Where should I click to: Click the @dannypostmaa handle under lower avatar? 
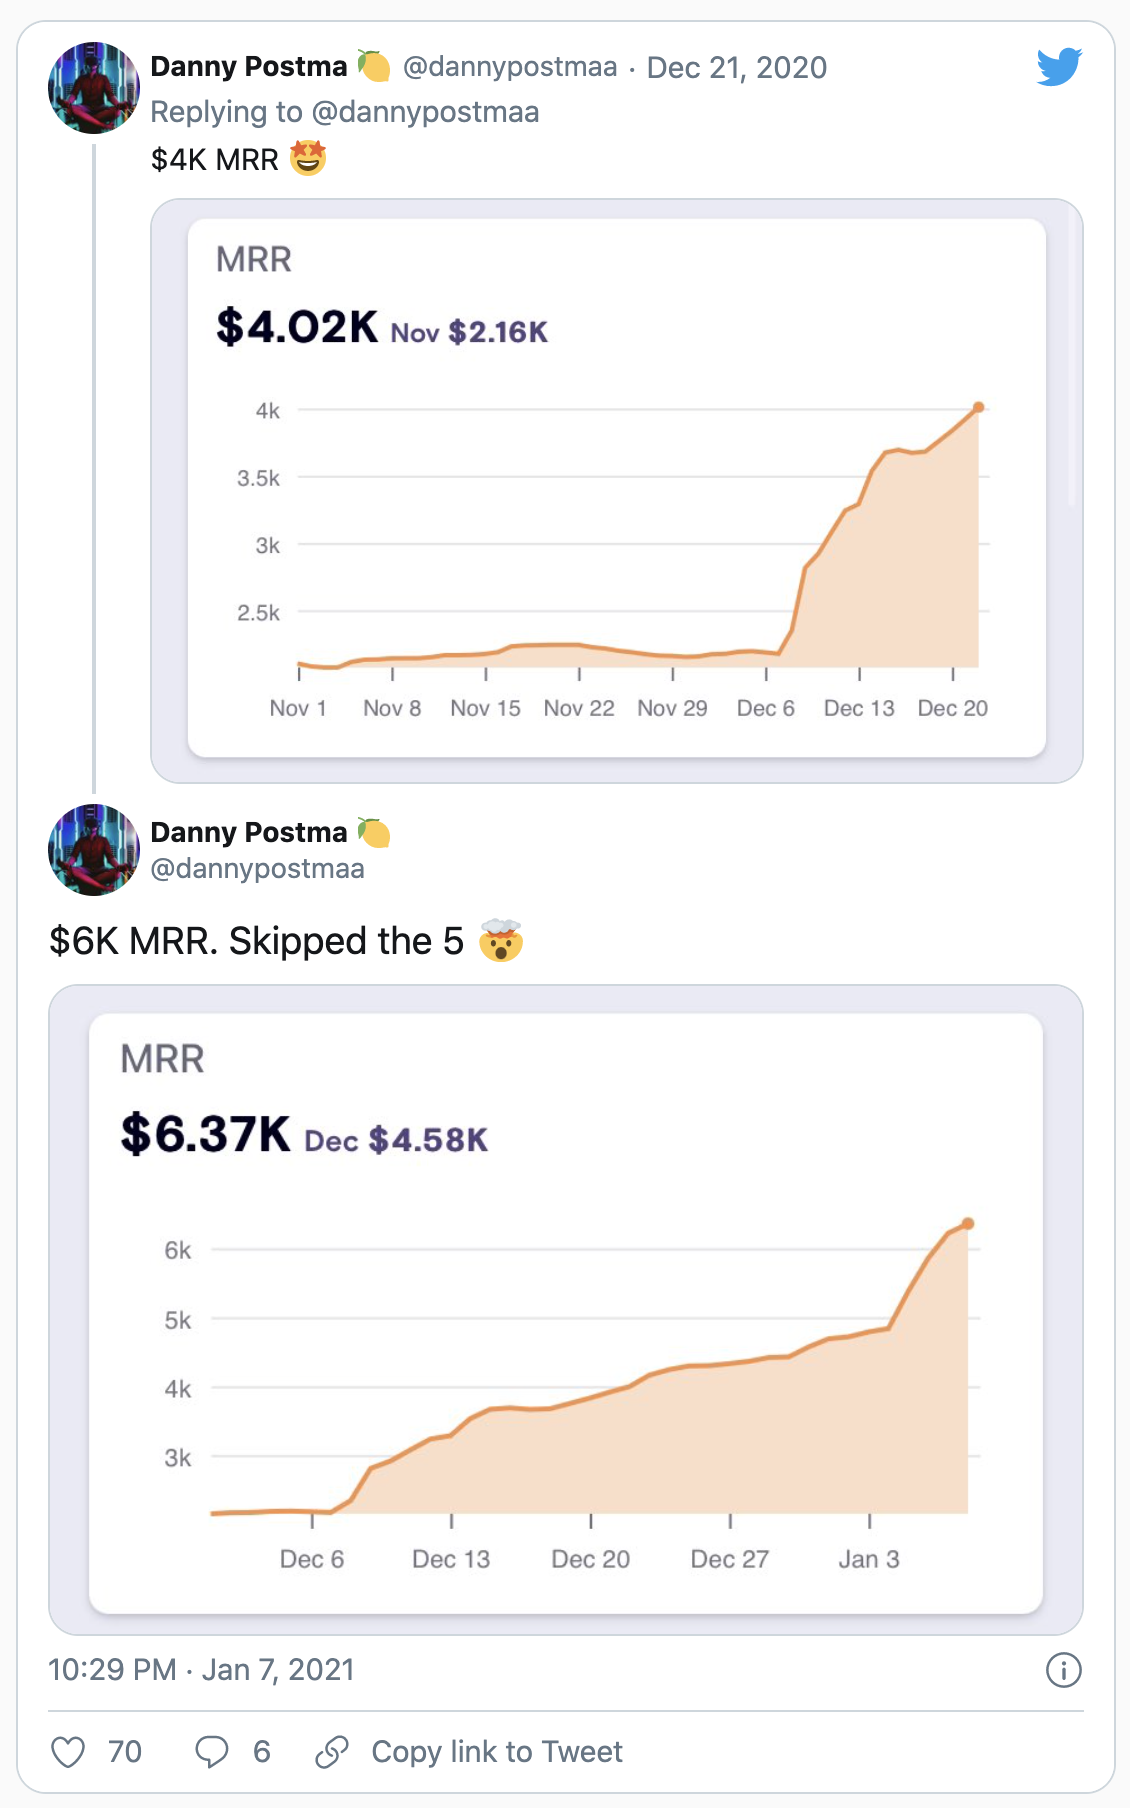257,868
